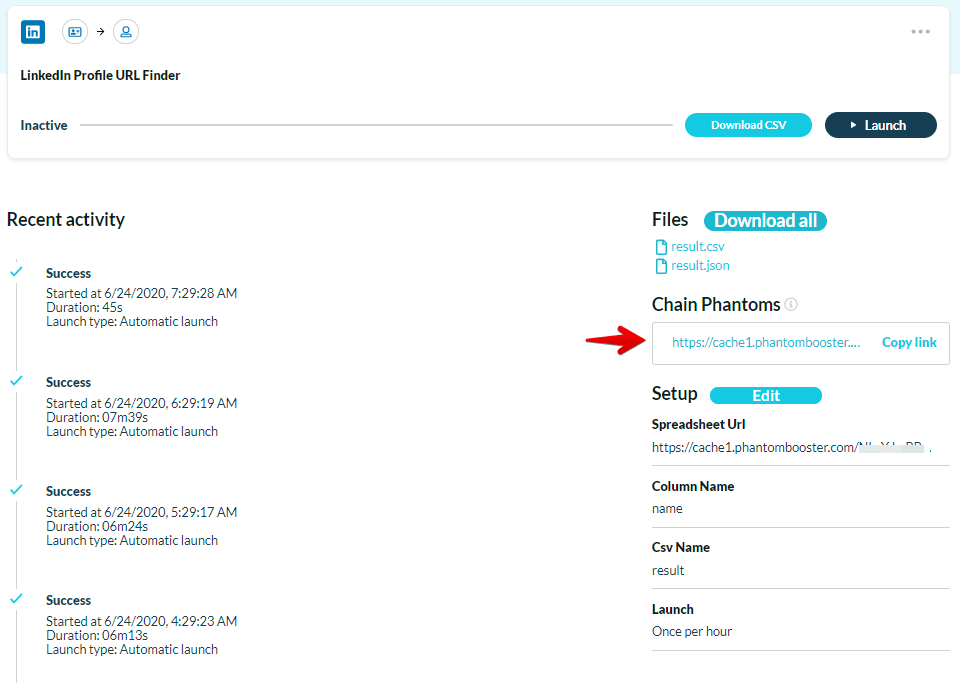Click the Inactive status label
This screenshot has width=960, height=683.
pyautogui.click(x=44, y=125)
